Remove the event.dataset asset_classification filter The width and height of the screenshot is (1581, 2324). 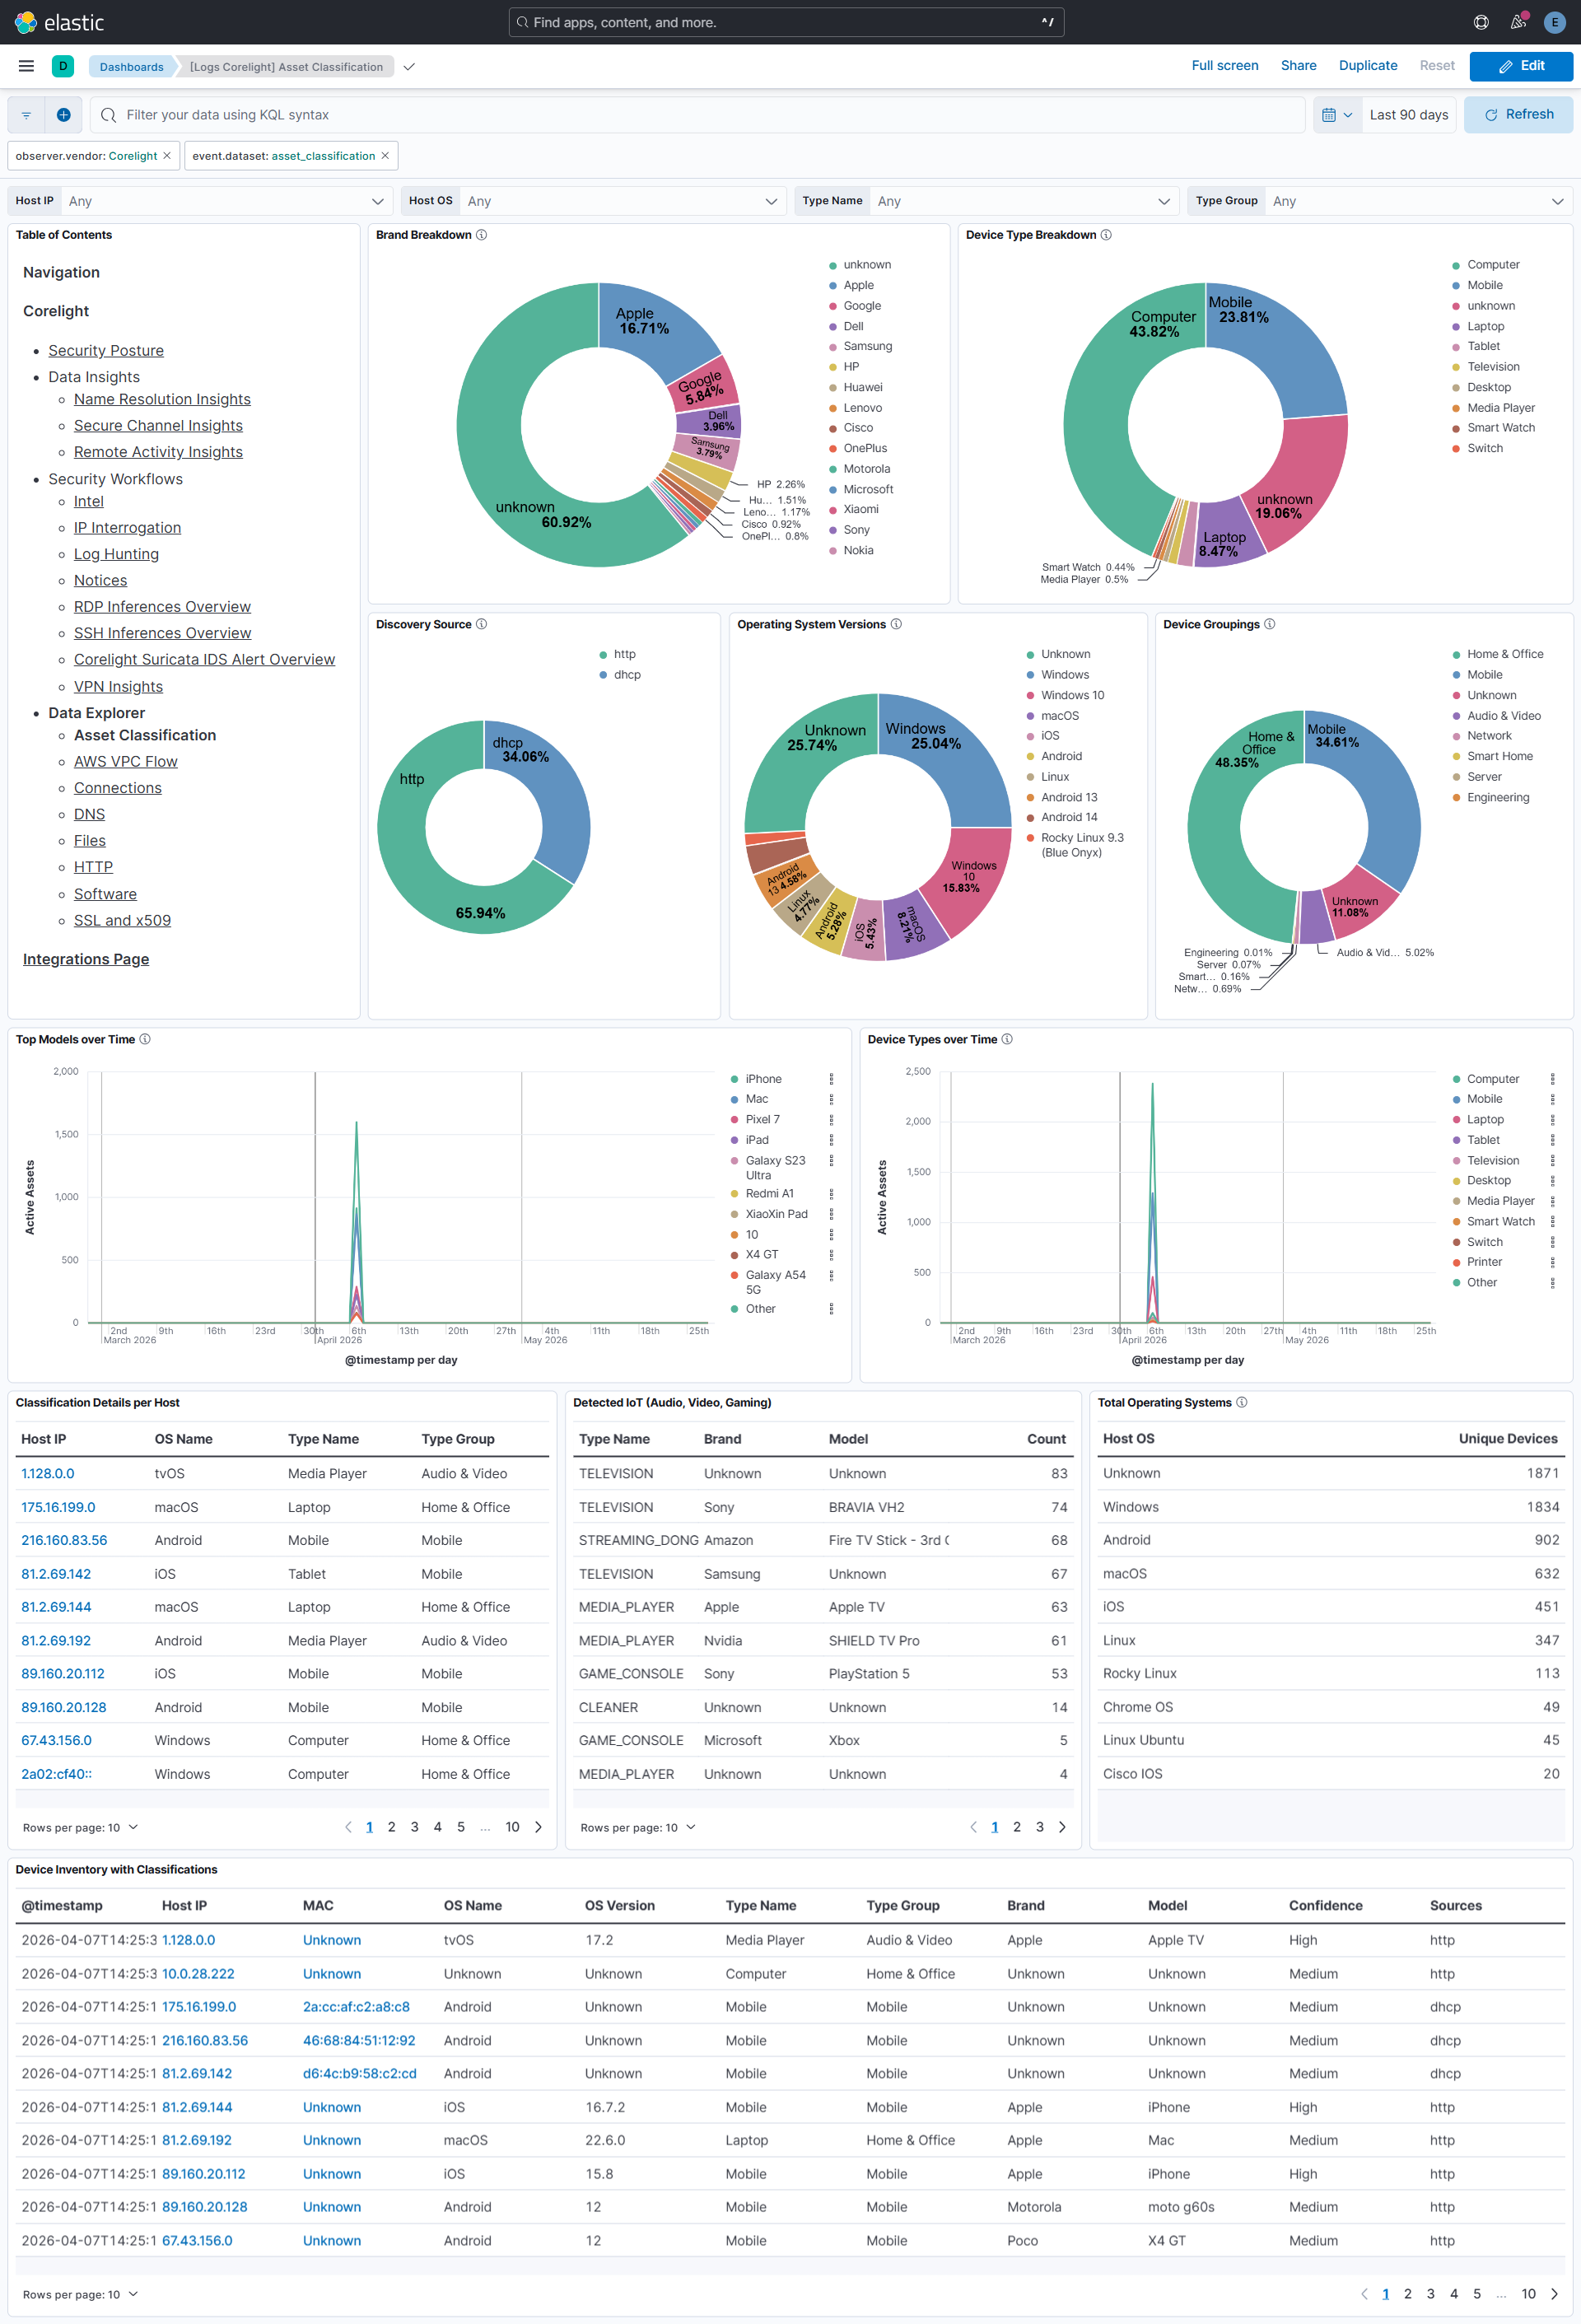(385, 156)
